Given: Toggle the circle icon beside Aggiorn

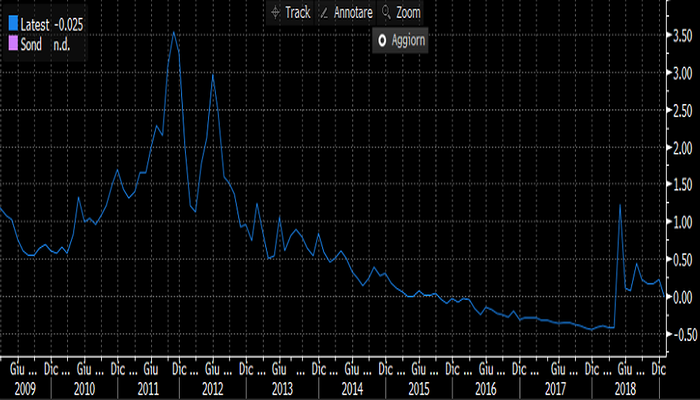Looking at the screenshot, I should pyautogui.click(x=381, y=41).
